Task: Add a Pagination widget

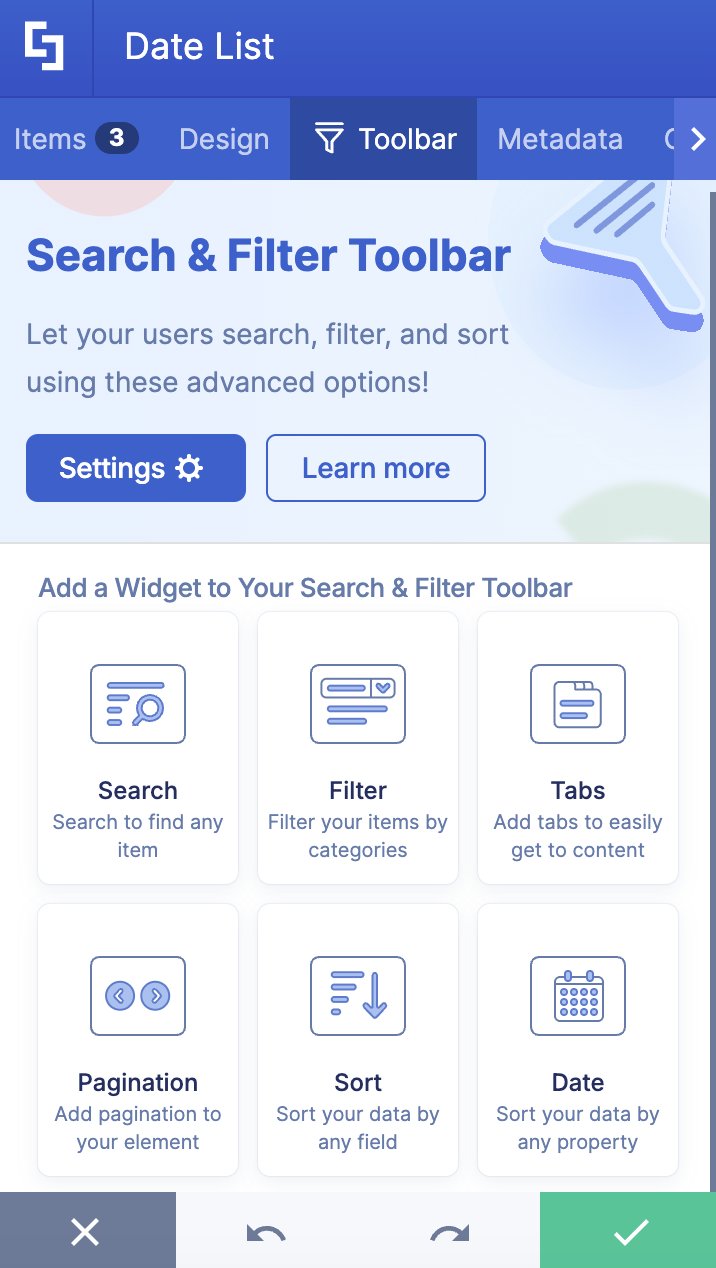Action: (x=137, y=1039)
